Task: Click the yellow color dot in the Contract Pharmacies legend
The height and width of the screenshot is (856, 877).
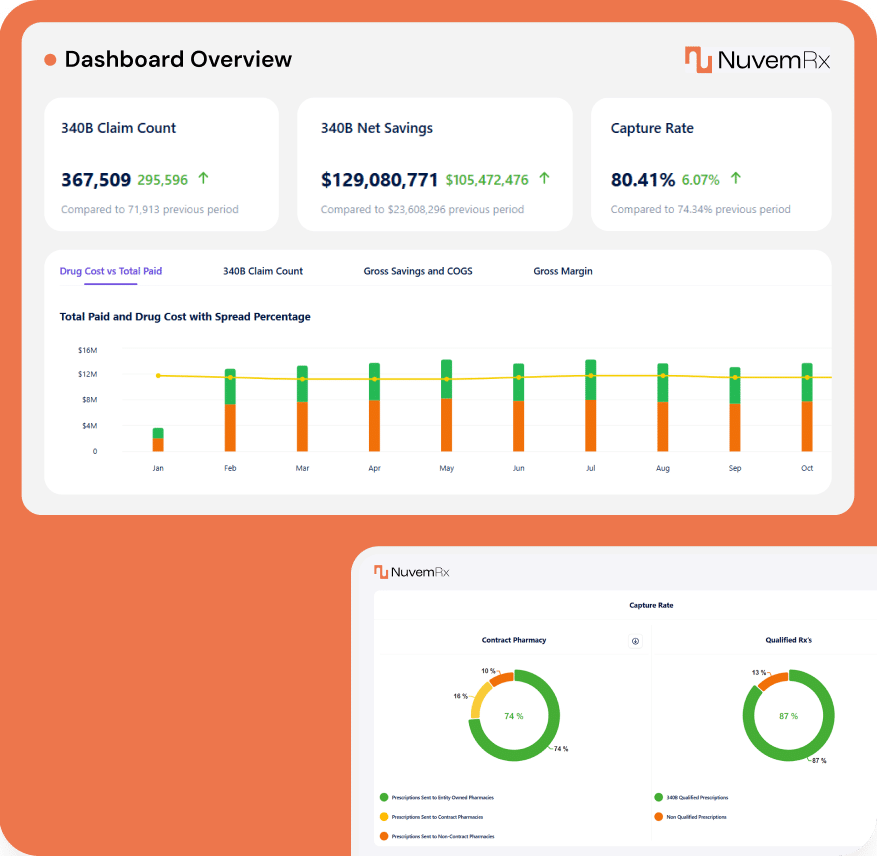Action: [x=383, y=817]
